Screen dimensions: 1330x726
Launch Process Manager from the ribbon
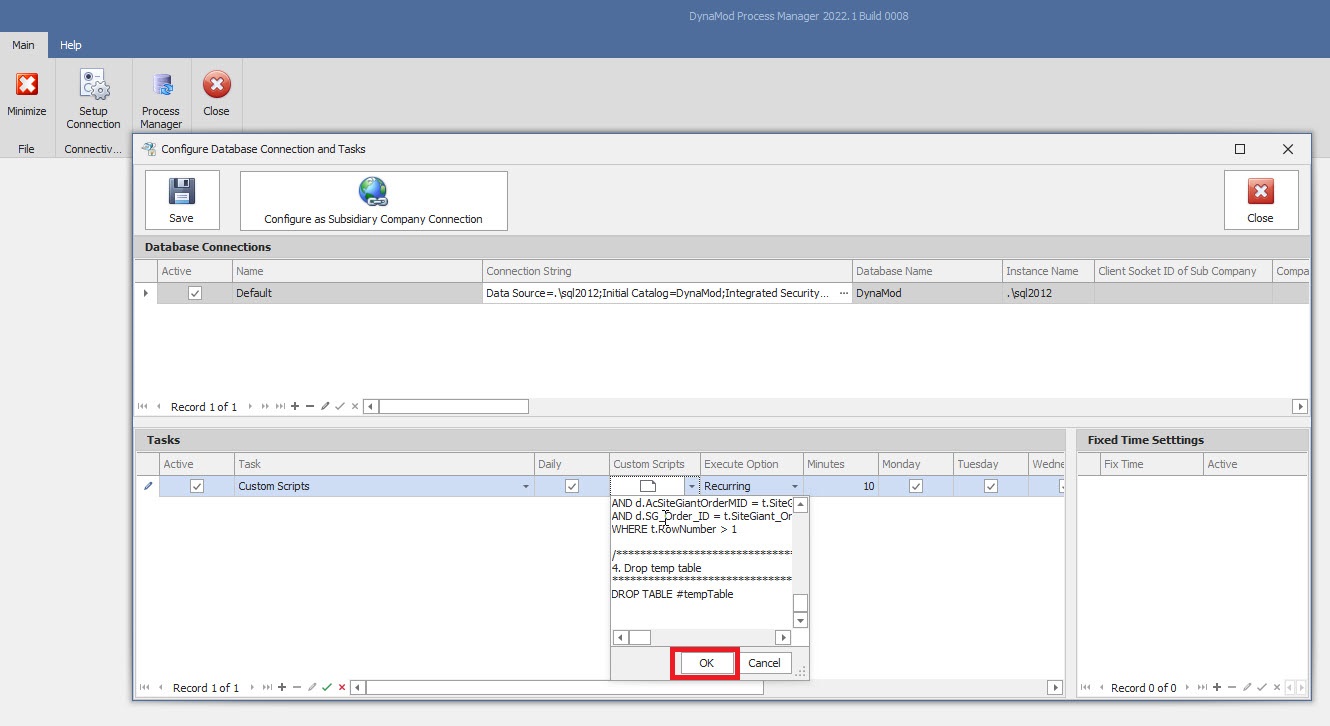[161, 100]
